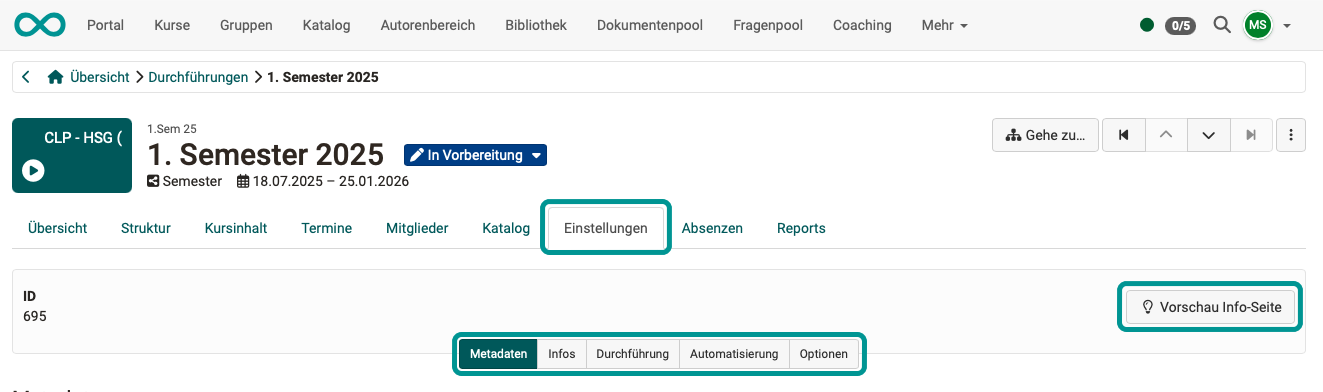Select the Metadaten segment

click(x=498, y=354)
